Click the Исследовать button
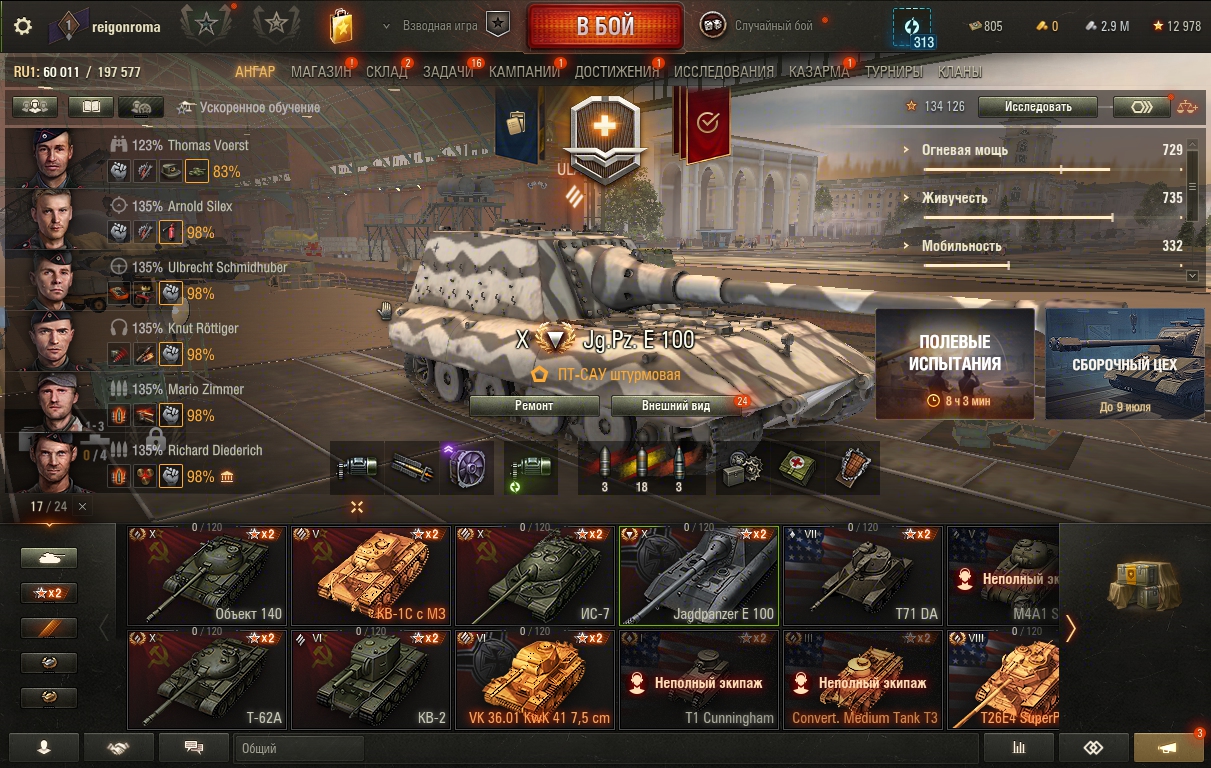This screenshot has width=1211, height=768. [x=1038, y=107]
